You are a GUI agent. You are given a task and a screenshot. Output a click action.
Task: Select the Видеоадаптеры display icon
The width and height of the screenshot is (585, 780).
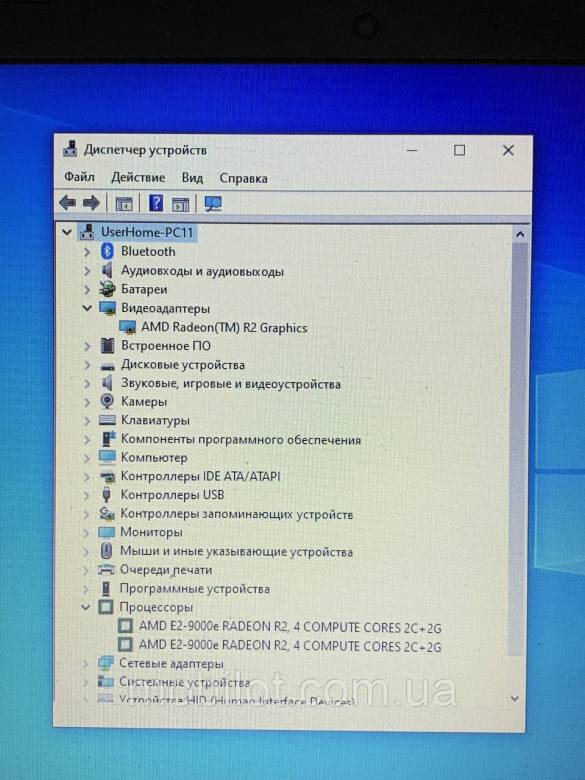(107, 308)
